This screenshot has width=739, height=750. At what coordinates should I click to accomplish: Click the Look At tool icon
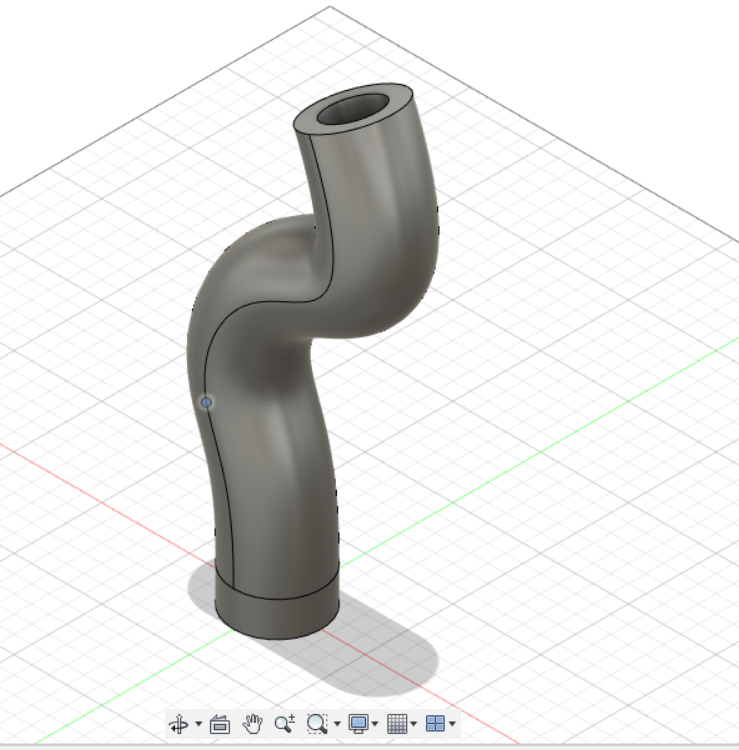coord(220,724)
